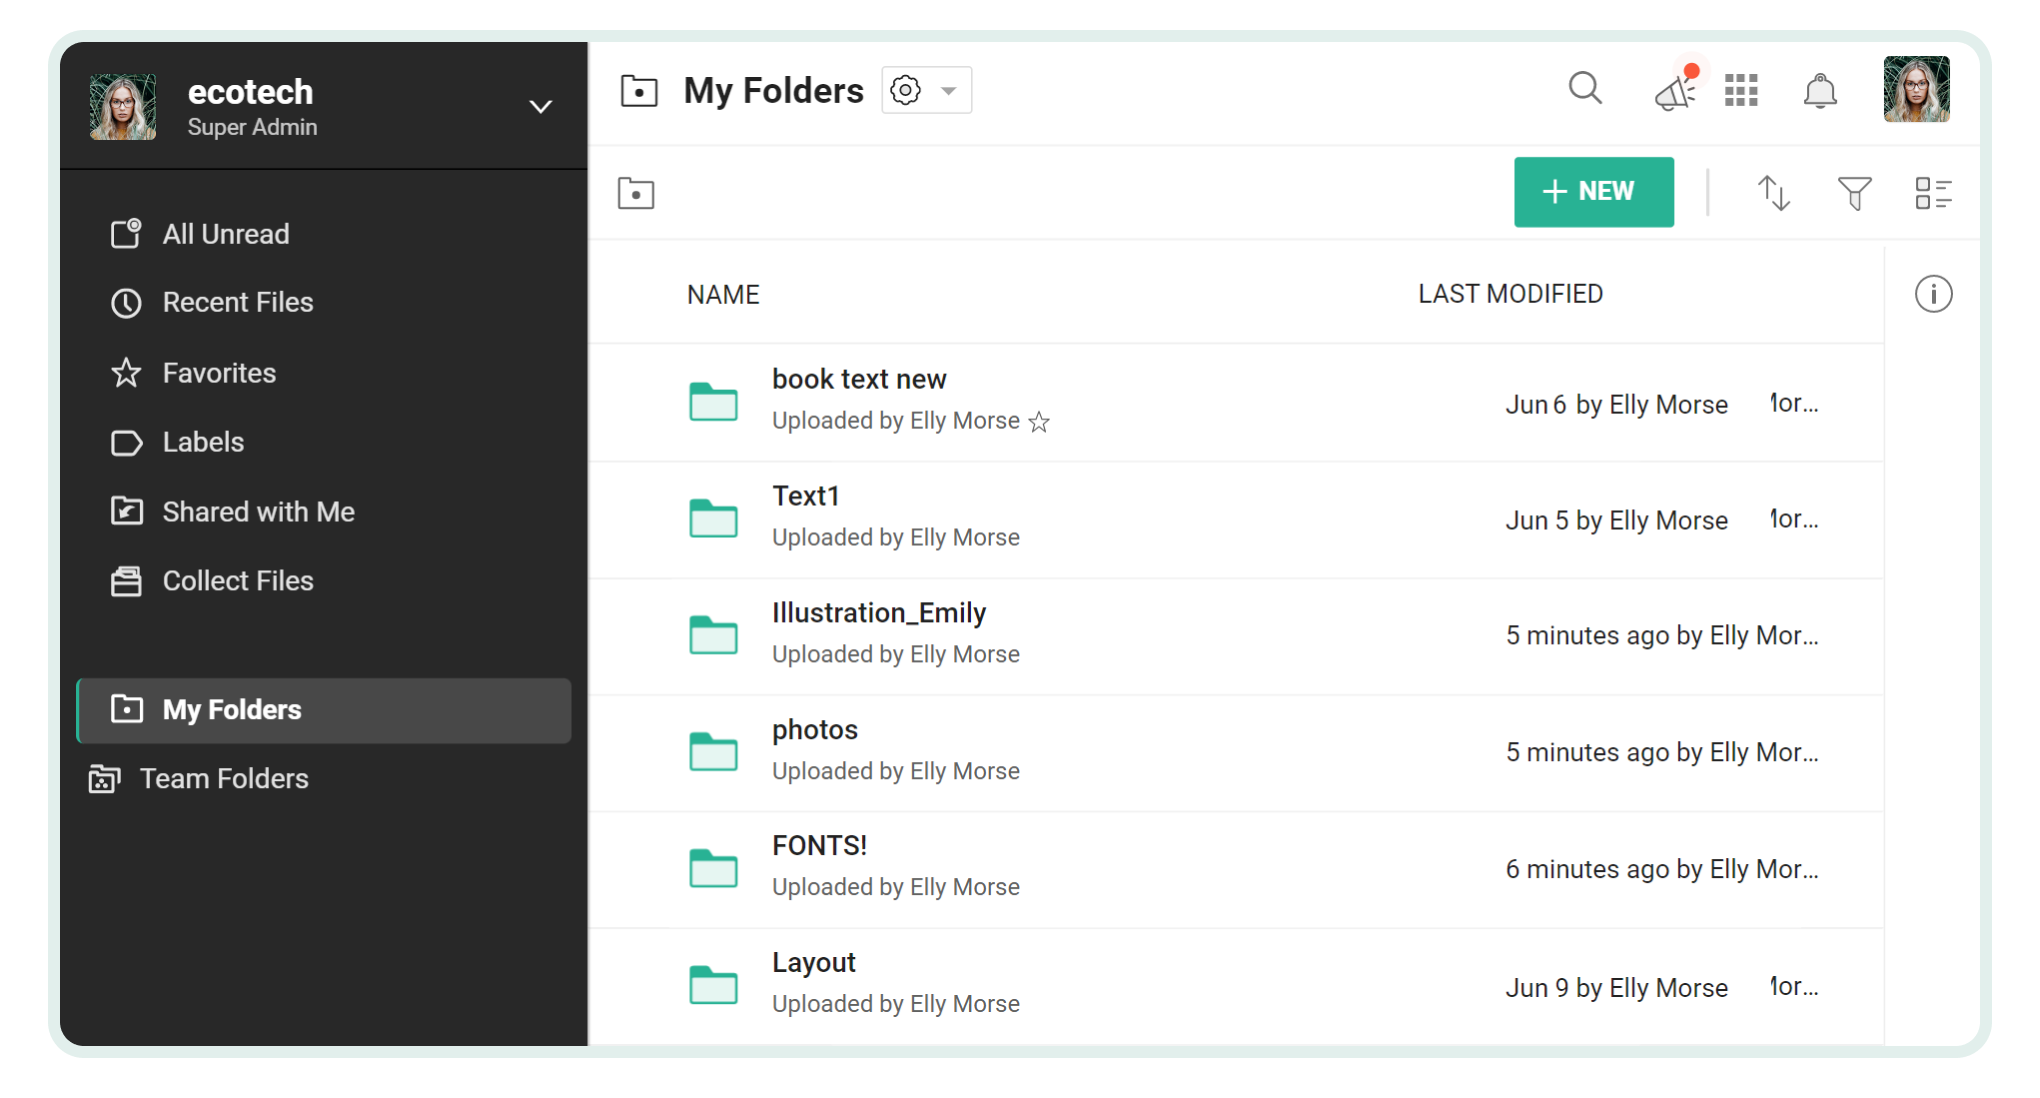Toggle favorite star on book text new
This screenshot has height=1098, width=2040.
pyautogui.click(x=1039, y=422)
